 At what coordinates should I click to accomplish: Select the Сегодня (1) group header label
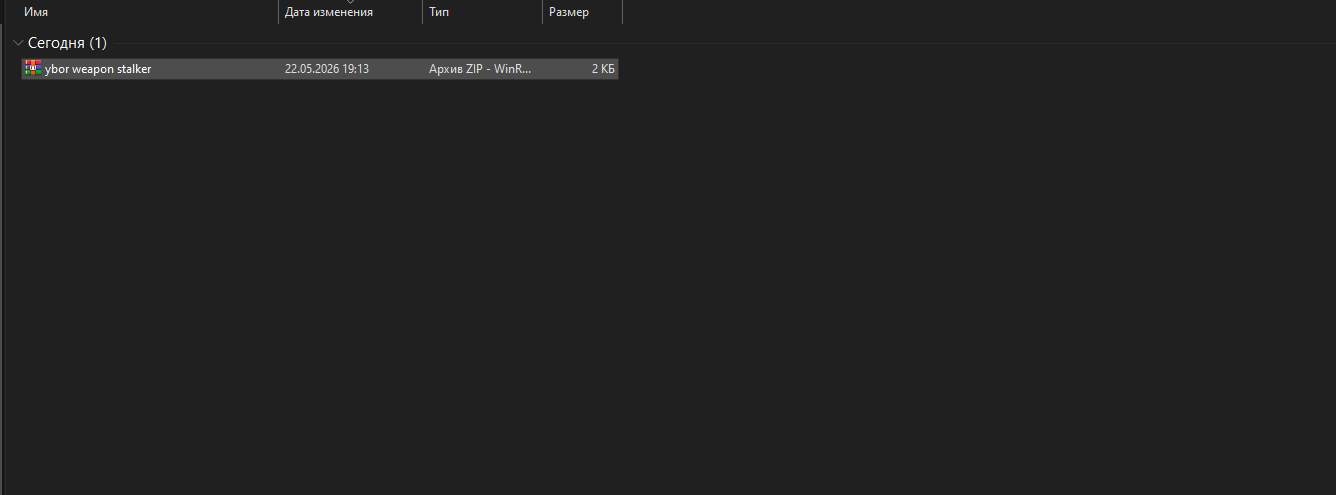tap(67, 43)
